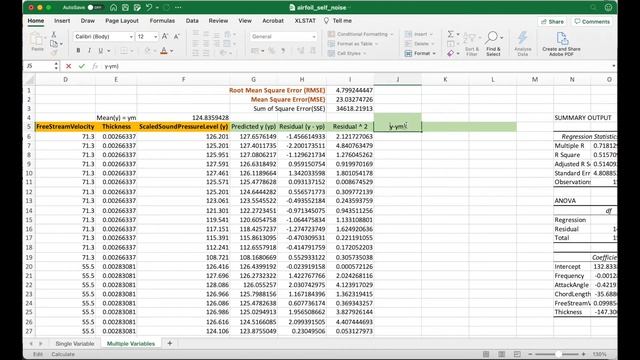Select column J header
The width and height of the screenshot is (640, 360).
tap(398, 80)
